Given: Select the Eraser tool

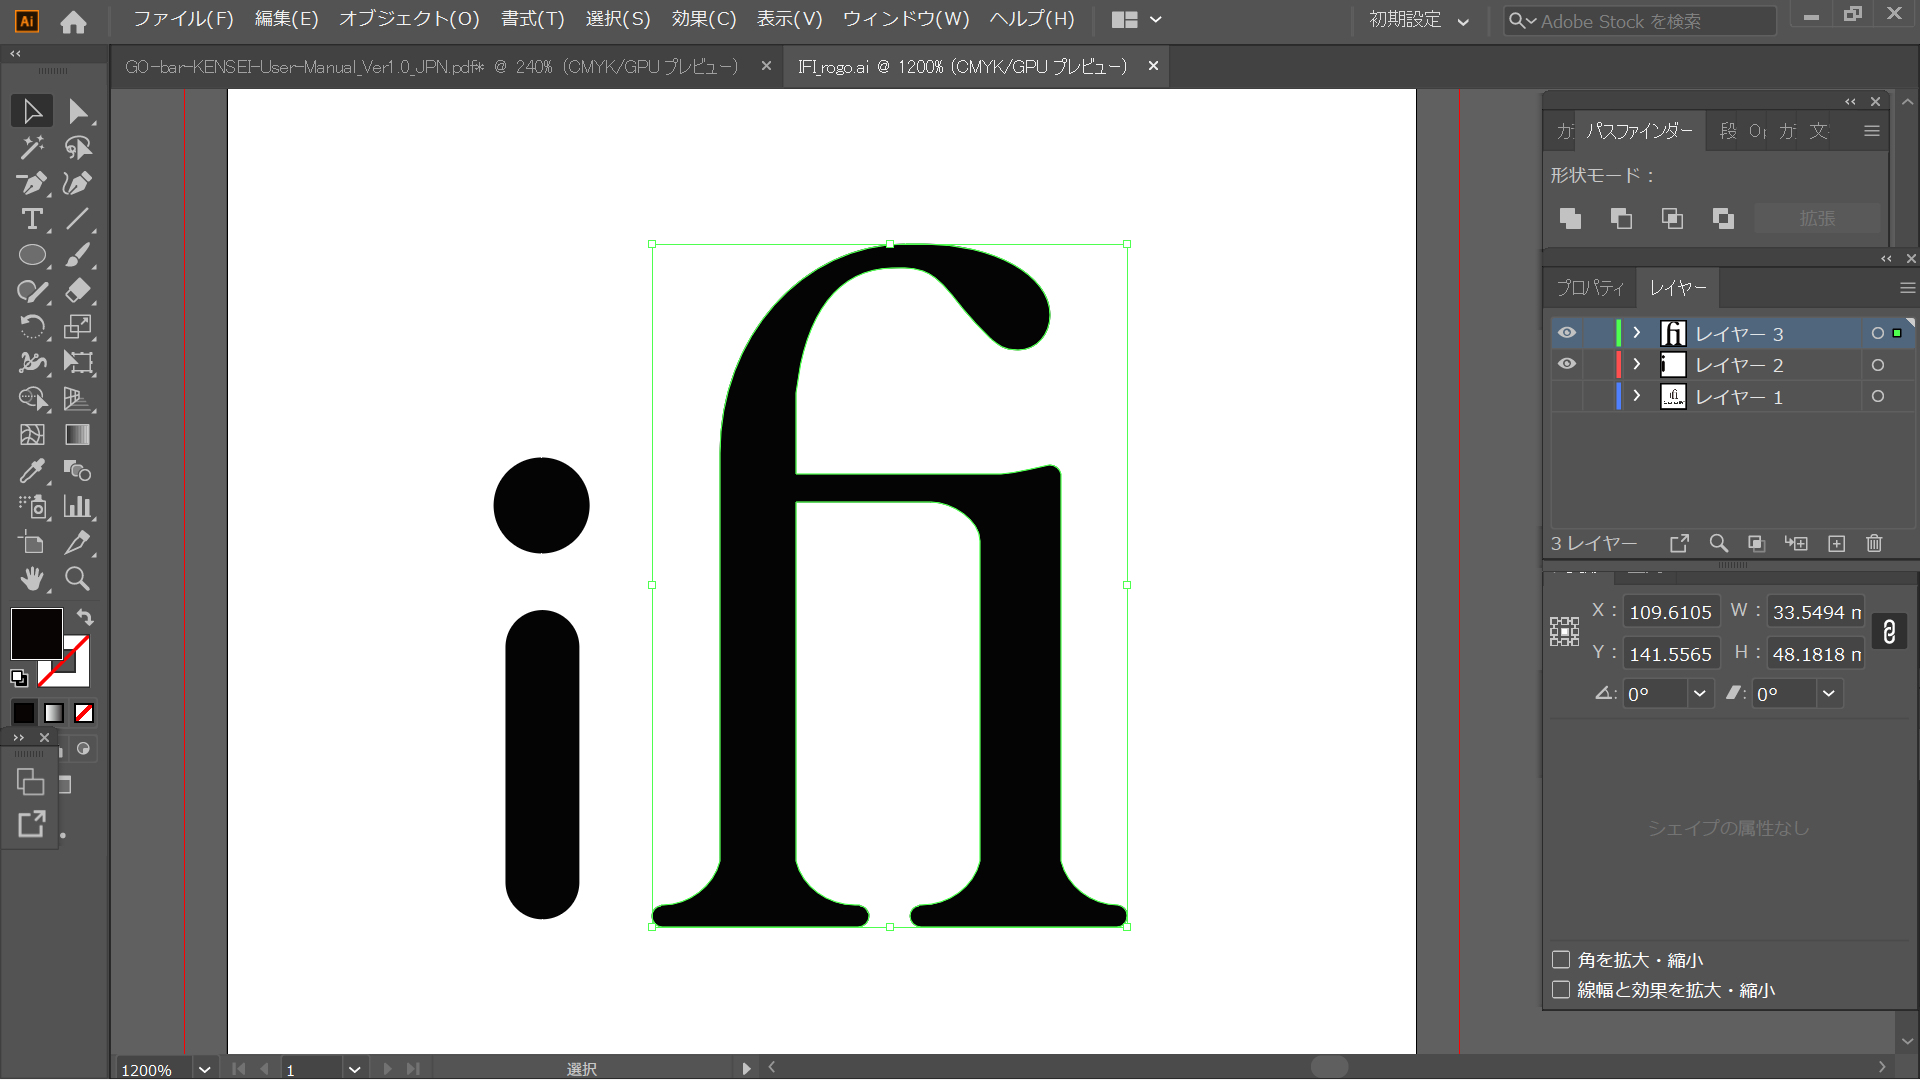Looking at the screenshot, I should (x=77, y=291).
